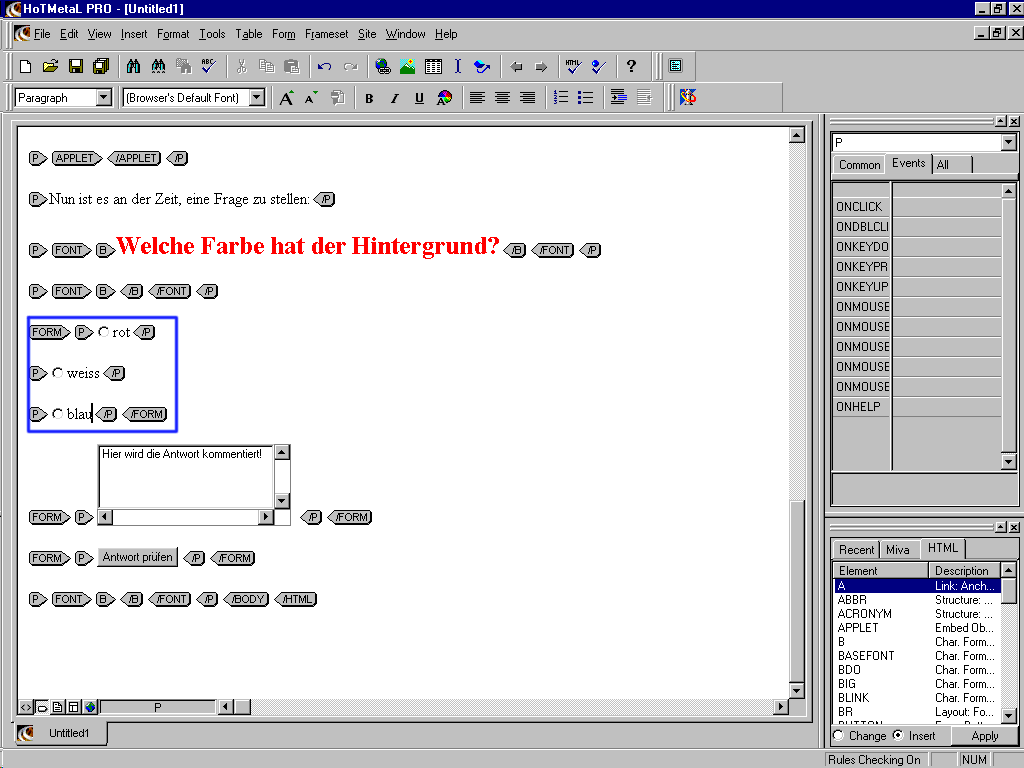
Task: Expand the Browser's Default Font dropdown
Action: coord(257,98)
